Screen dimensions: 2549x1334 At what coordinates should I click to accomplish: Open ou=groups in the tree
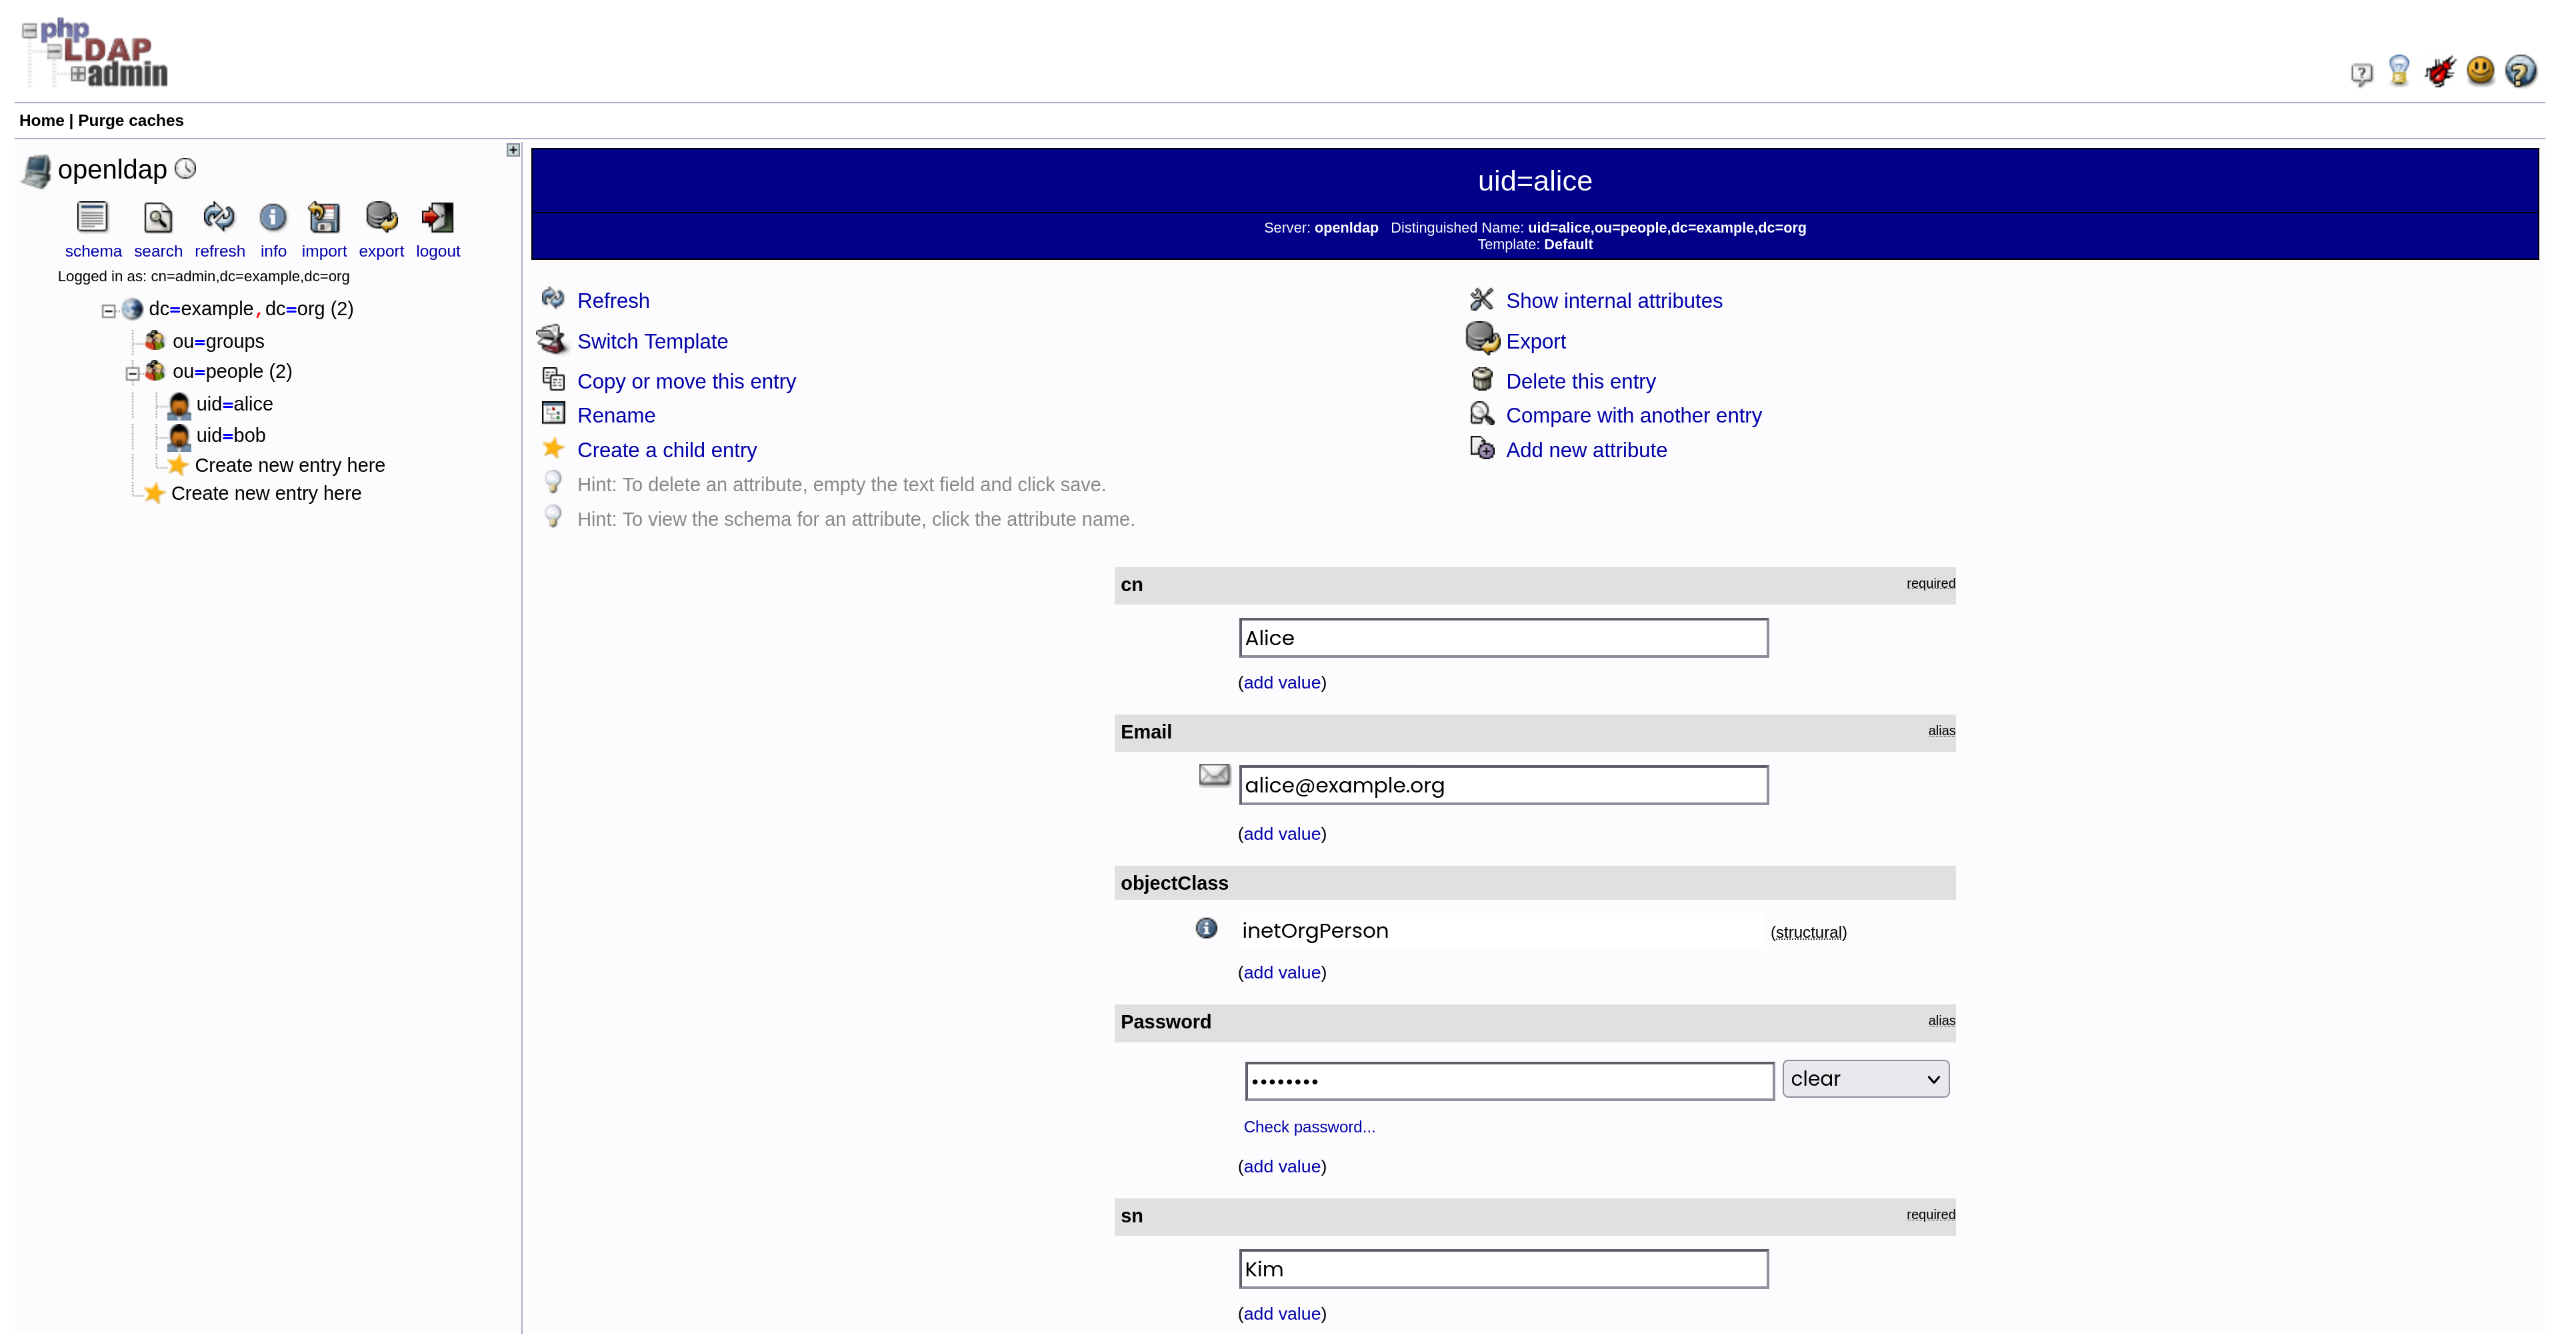pyautogui.click(x=218, y=341)
